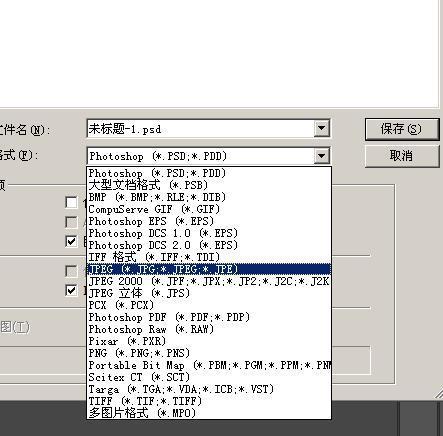This screenshot has height=436, width=443.
Task: Choose IFF 格式 (*.IFF;*.TDI)
Action: (209, 257)
